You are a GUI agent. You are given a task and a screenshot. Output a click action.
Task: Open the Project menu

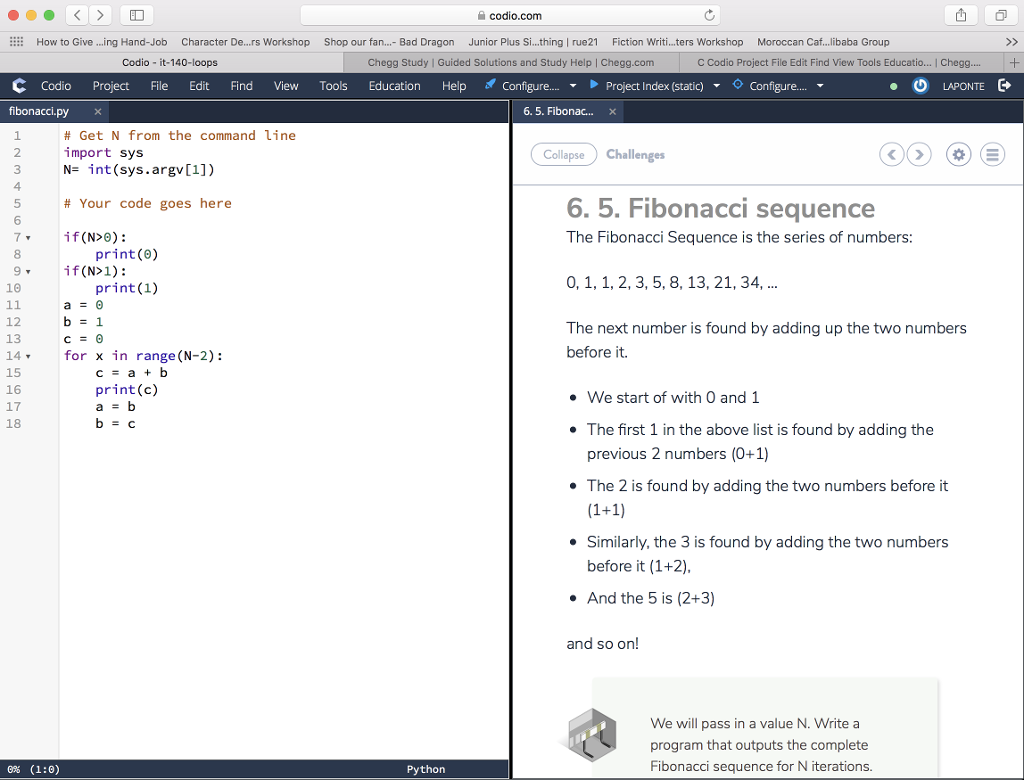coord(110,86)
